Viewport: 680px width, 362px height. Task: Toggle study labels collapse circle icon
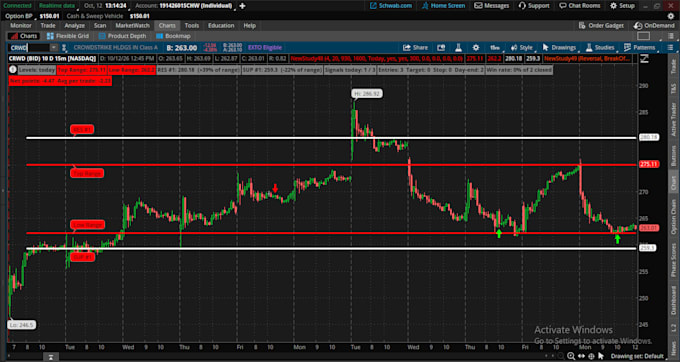pyautogui.click(x=13, y=69)
